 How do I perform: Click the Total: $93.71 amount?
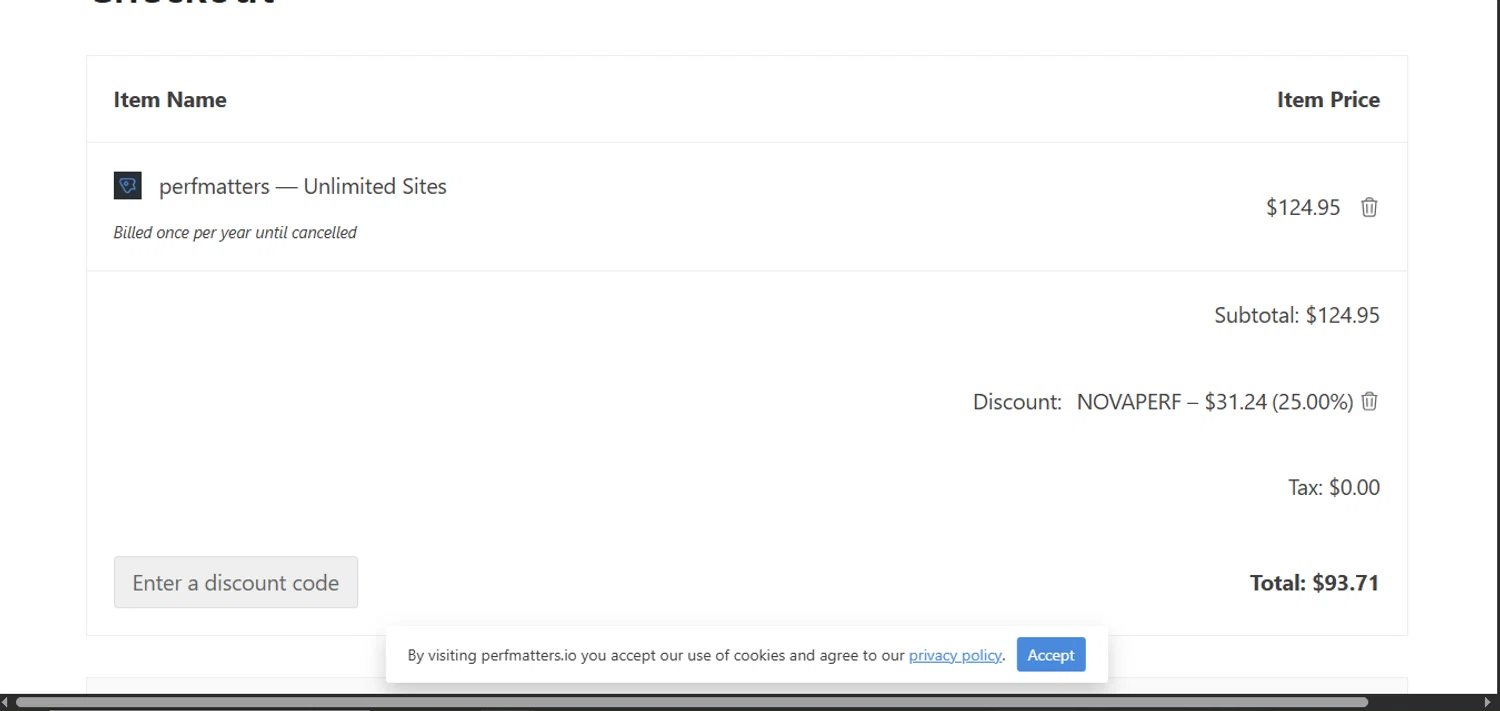(1315, 583)
